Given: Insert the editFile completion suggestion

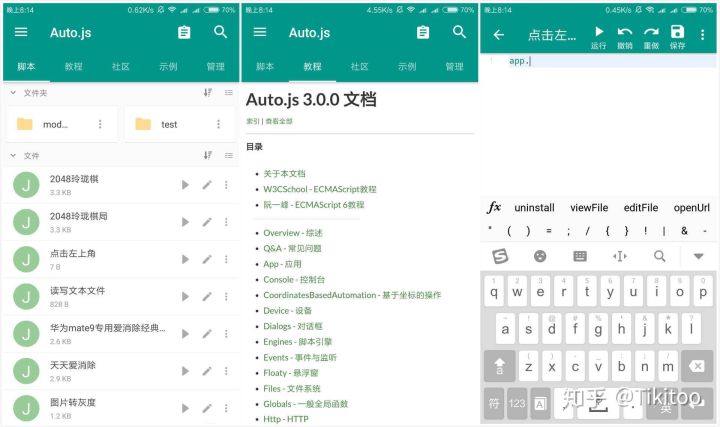Looking at the screenshot, I should 641,208.
